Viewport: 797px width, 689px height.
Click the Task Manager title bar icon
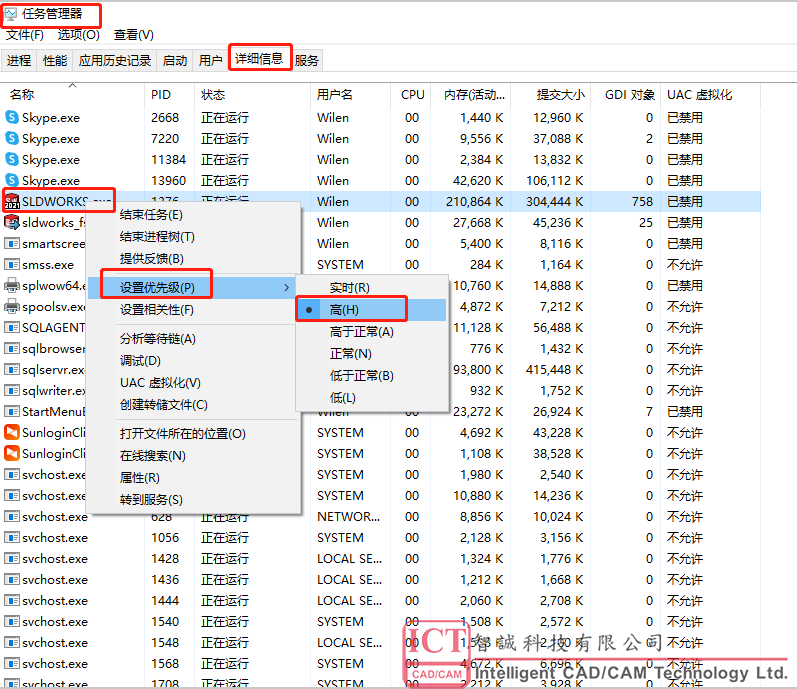tap(11, 14)
